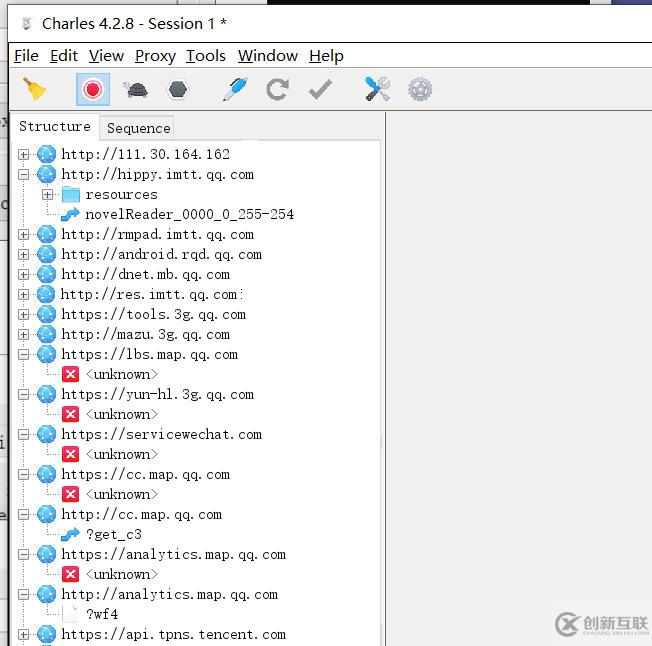This screenshot has height=646, width=652.
Task: Collapse the http://analytics.map.qq.com node
Action: pyautogui.click(x=24, y=594)
